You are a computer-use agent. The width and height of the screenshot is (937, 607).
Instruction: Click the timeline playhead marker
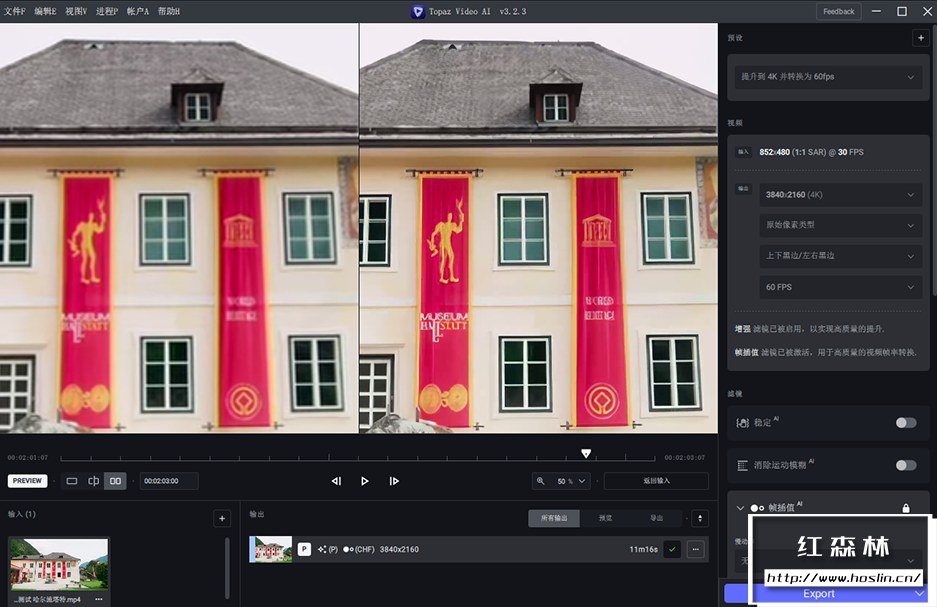(586, 453)
